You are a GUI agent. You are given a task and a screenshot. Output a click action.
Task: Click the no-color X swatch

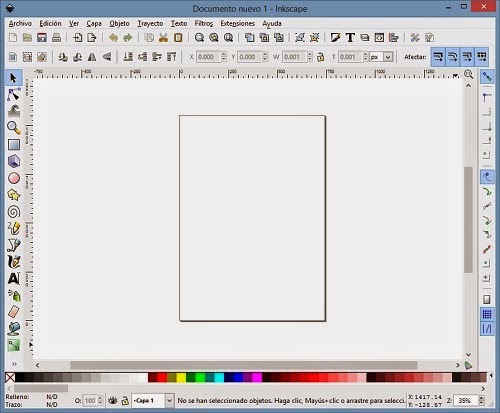pos(10,377)
